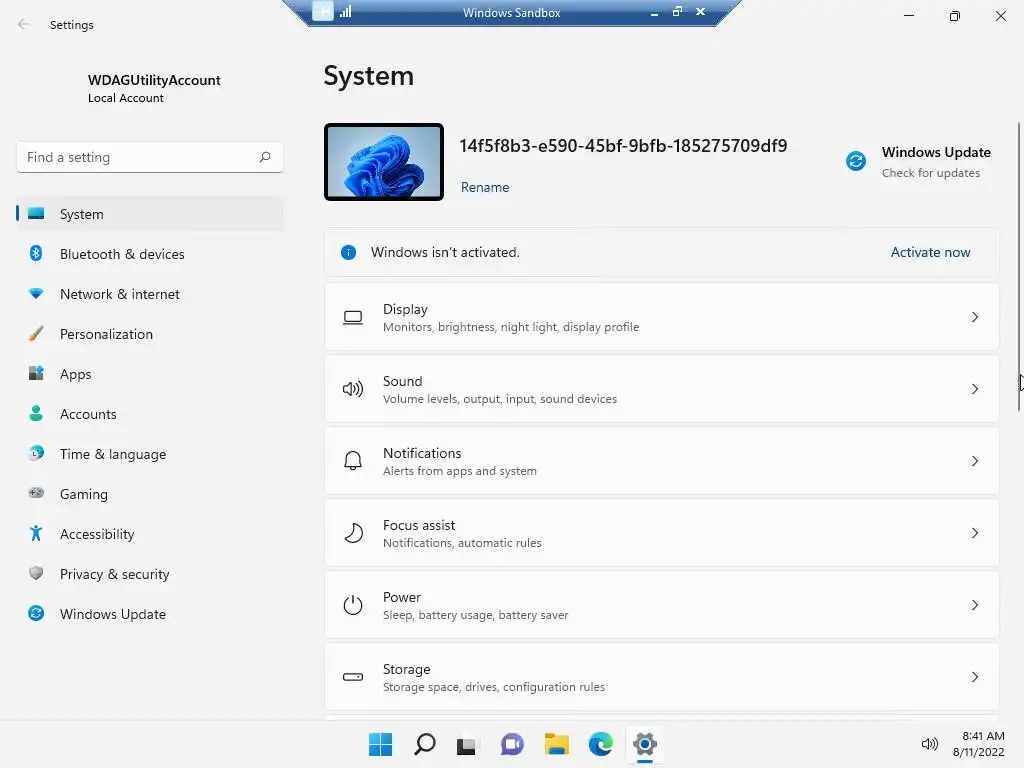The image size is (1024, 768).
Task: Click the device name 14f5f8b3-e590 text
Action: pyautogui.click(x=623, y=146)
